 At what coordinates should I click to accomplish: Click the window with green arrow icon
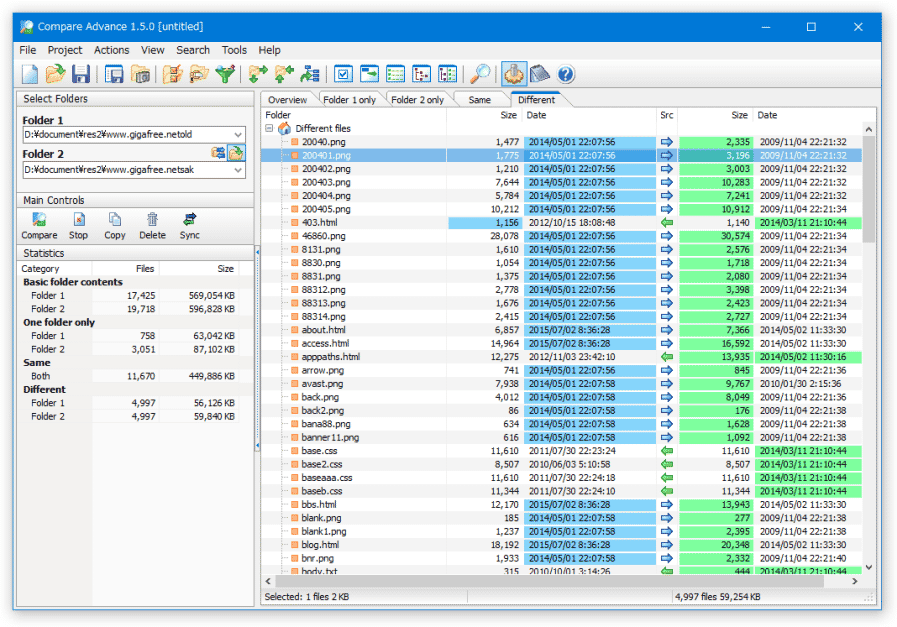(x=369, y=74)
